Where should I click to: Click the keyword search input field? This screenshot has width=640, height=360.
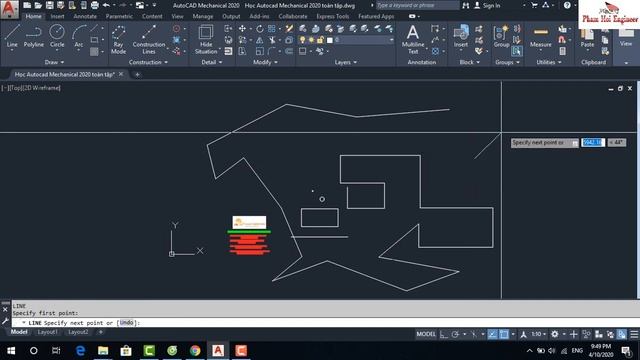417,5
